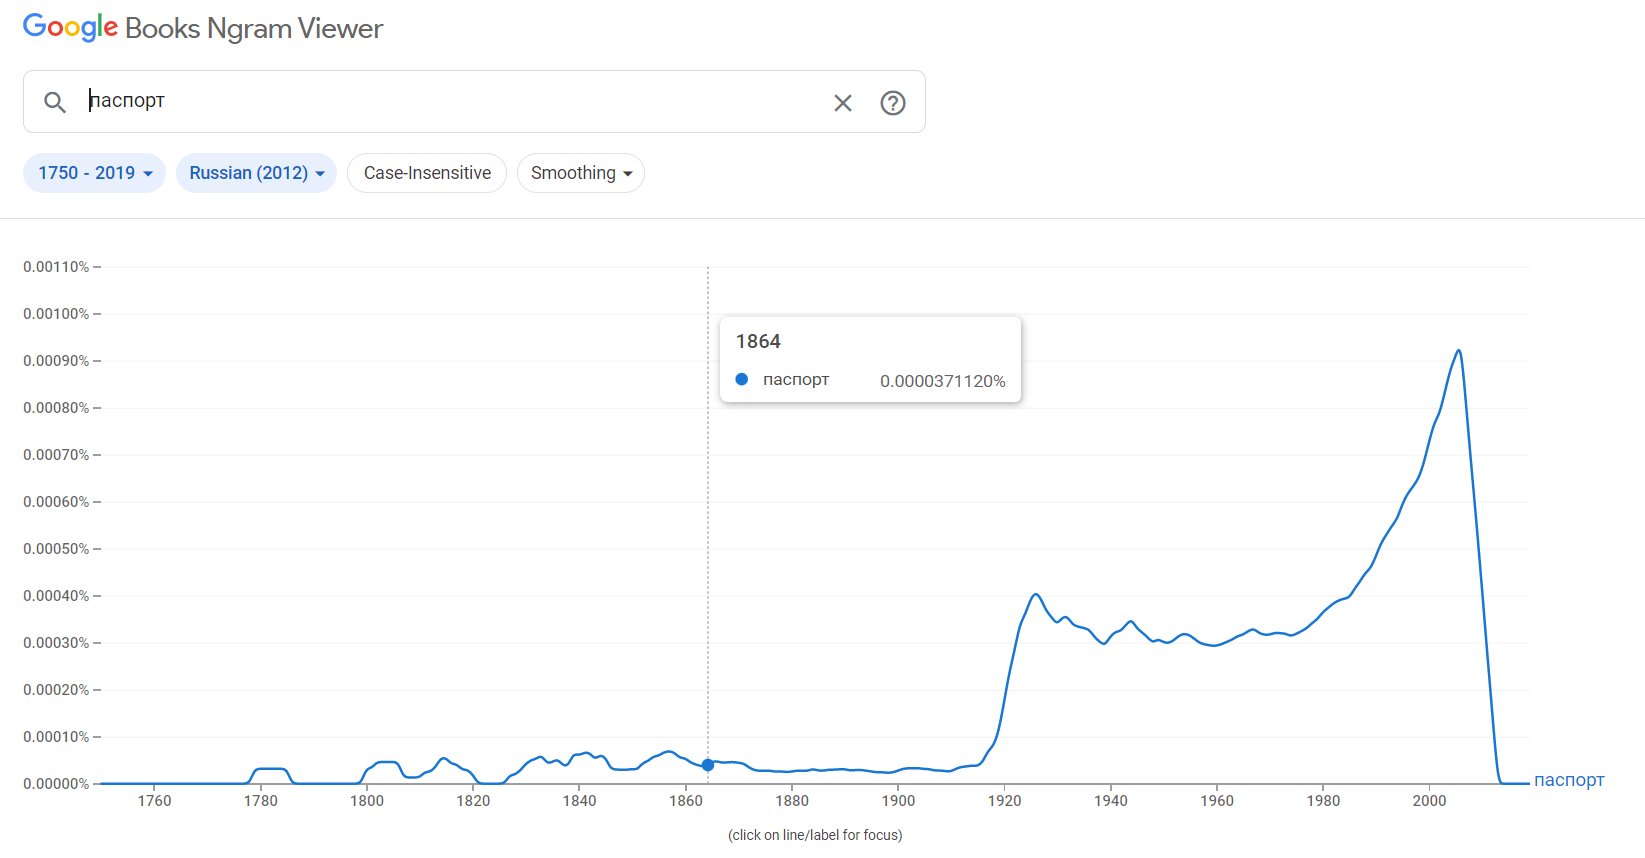
Task: Open the Smoothing dropdown
Action: (580, 173)
